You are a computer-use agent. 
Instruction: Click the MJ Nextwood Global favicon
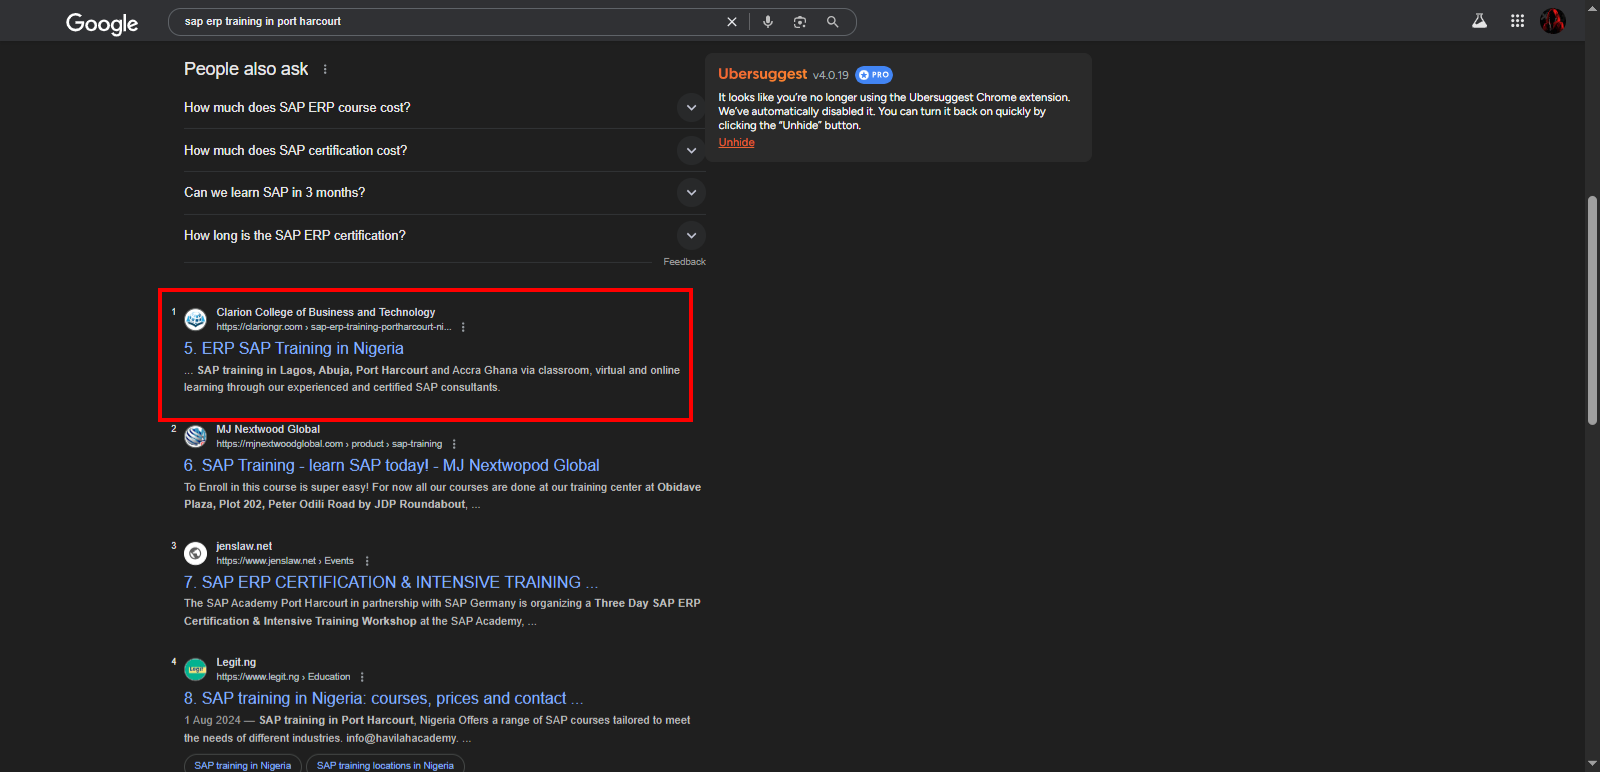(x=196, y=437)
